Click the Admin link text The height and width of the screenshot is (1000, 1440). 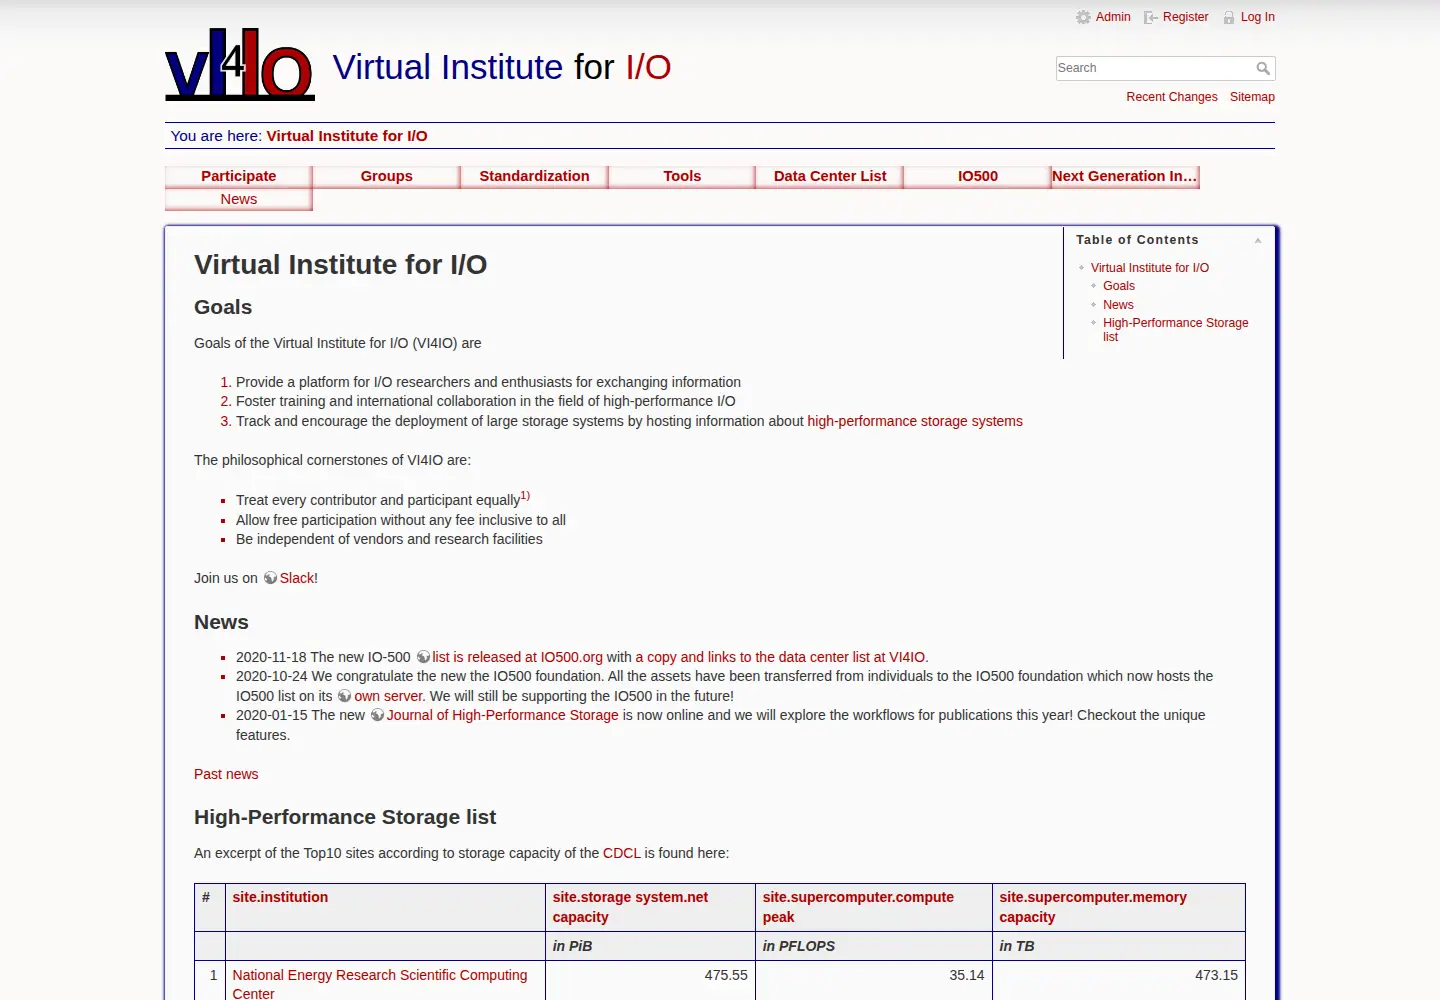pyautogui.click(x=1113, y=17)
